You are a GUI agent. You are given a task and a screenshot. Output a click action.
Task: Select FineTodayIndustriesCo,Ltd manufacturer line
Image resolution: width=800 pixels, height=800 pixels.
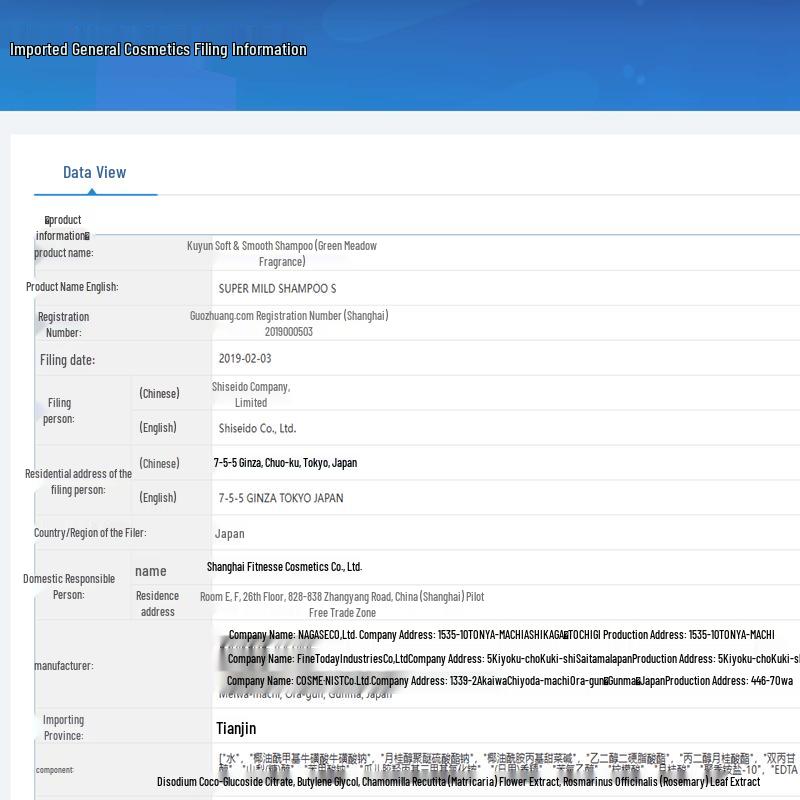click(x=514, y=659)
